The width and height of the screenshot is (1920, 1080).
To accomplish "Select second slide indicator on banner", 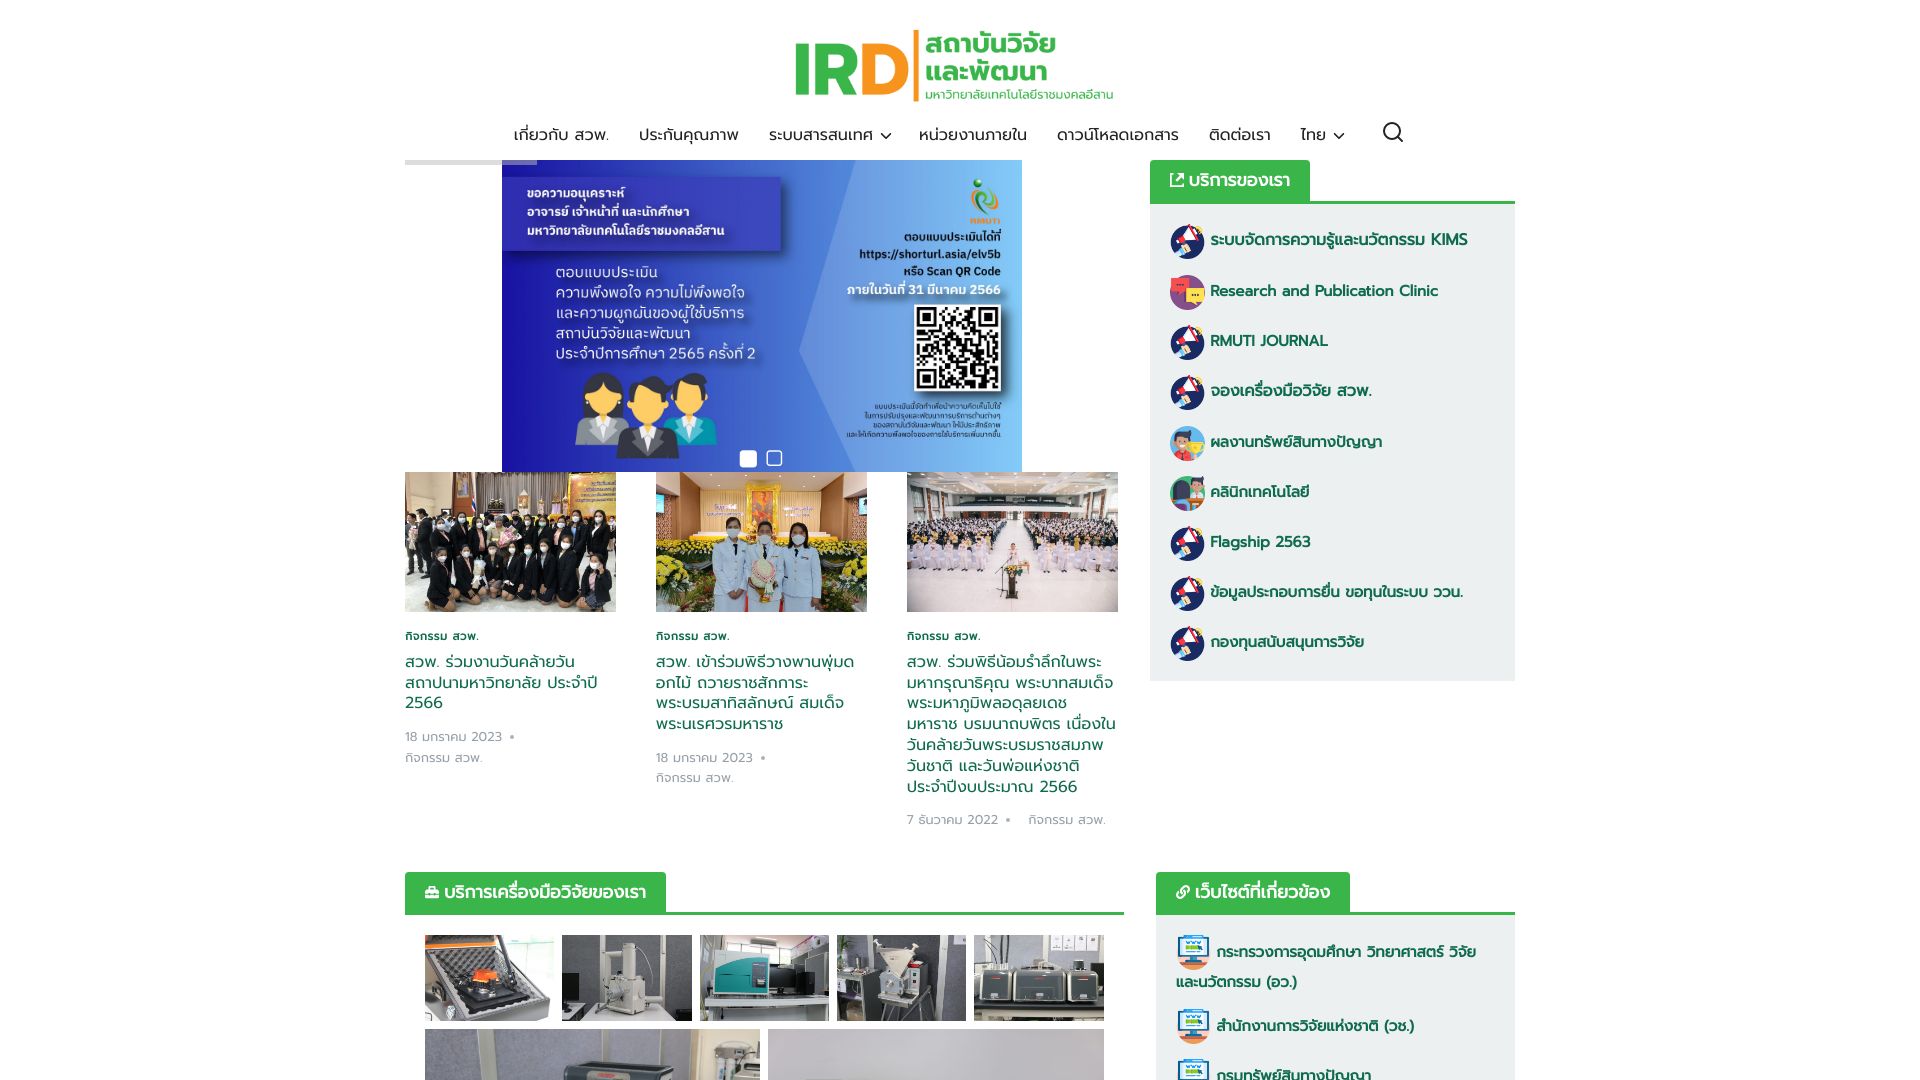I will click(774, 458).
